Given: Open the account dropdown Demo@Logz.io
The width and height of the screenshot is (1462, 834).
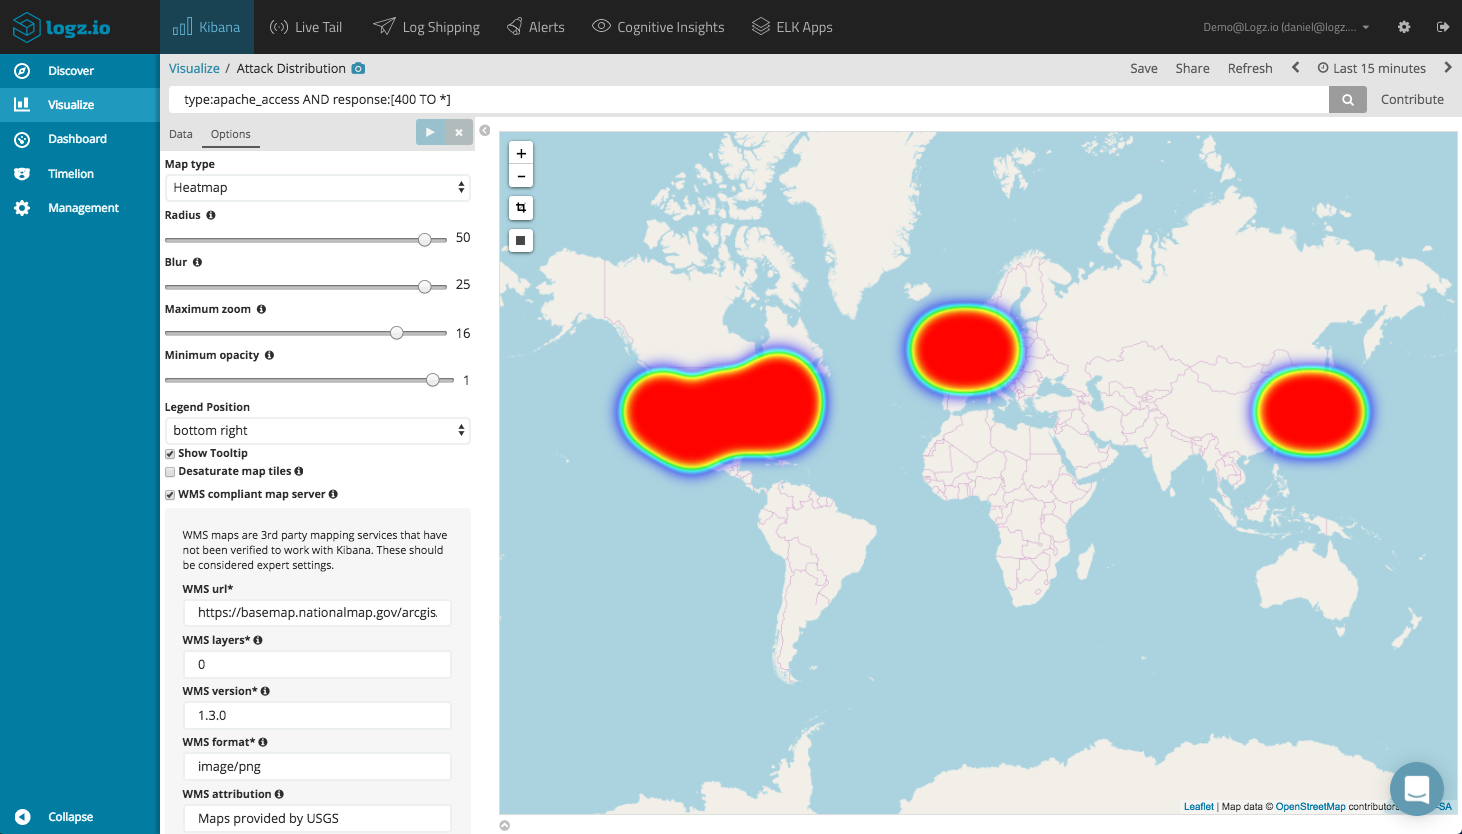Looking at the screenshot, I should (1286, 27).
